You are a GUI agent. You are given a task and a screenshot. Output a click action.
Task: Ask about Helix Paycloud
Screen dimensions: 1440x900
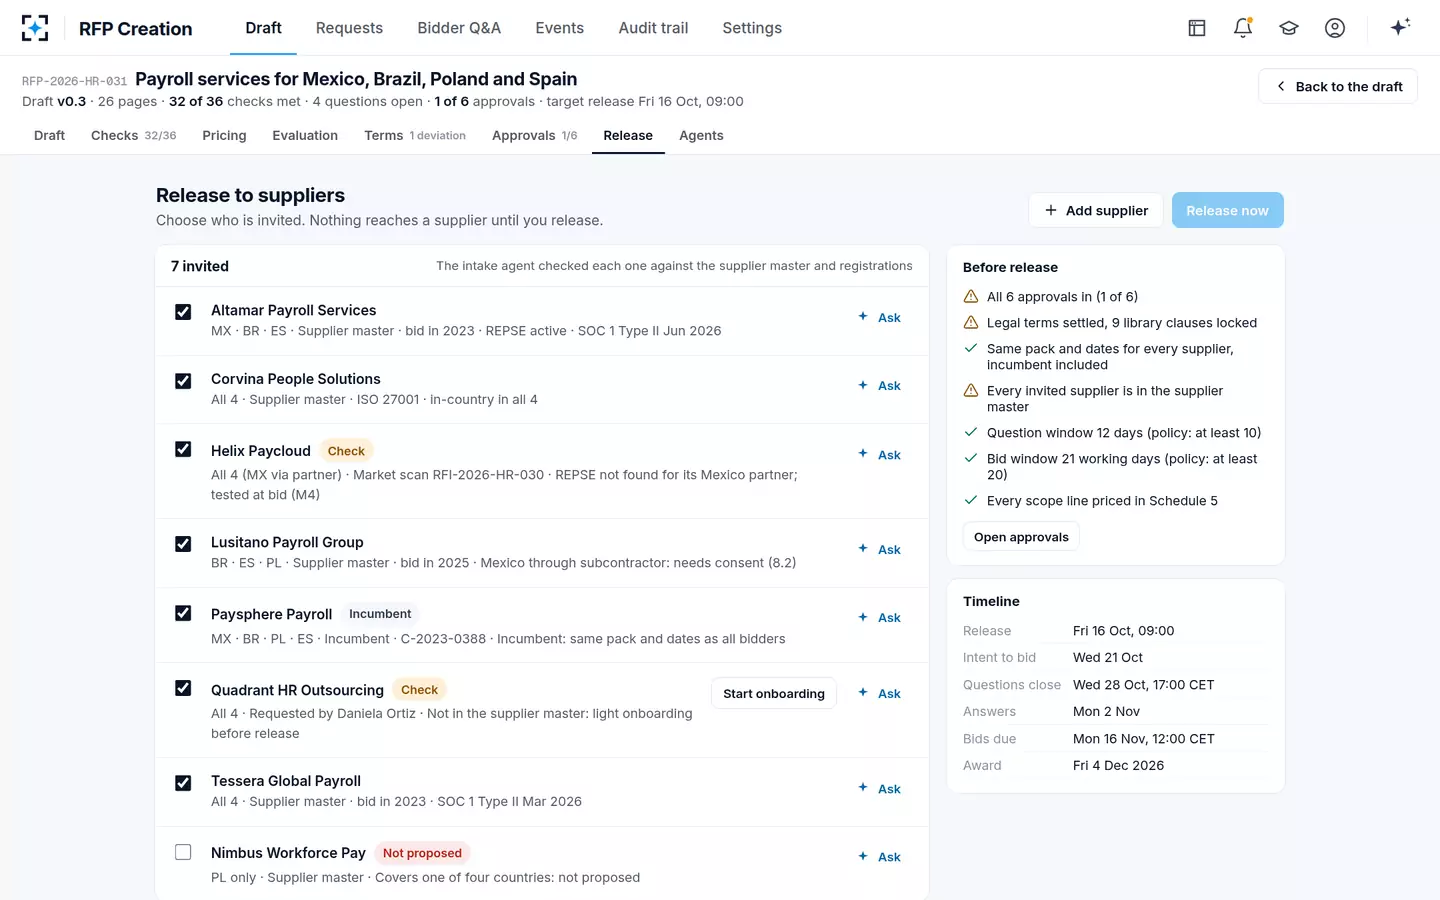[x=880, y=454]
